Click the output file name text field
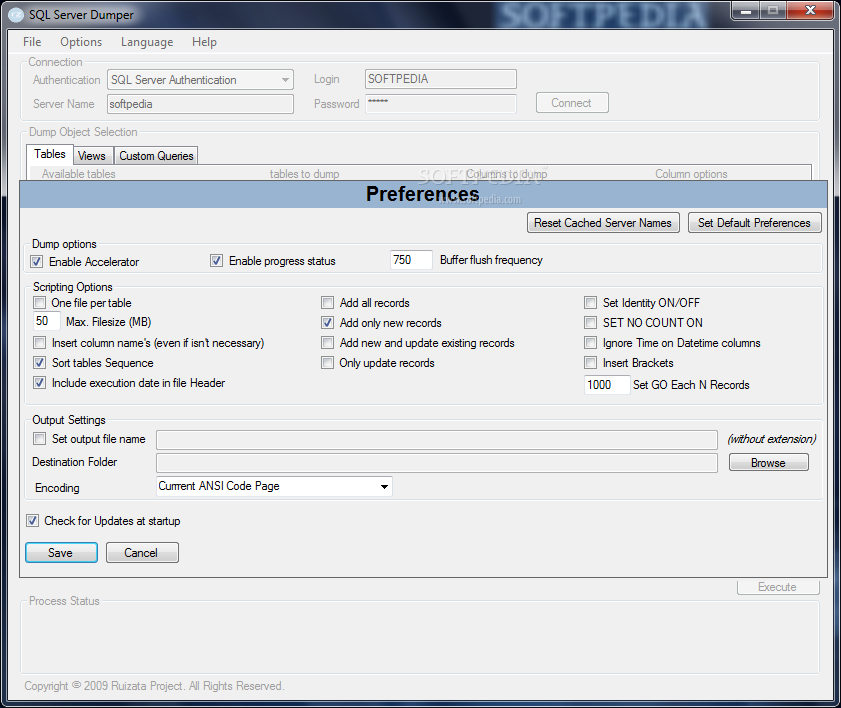841x708 pixels. pos(437,440)
